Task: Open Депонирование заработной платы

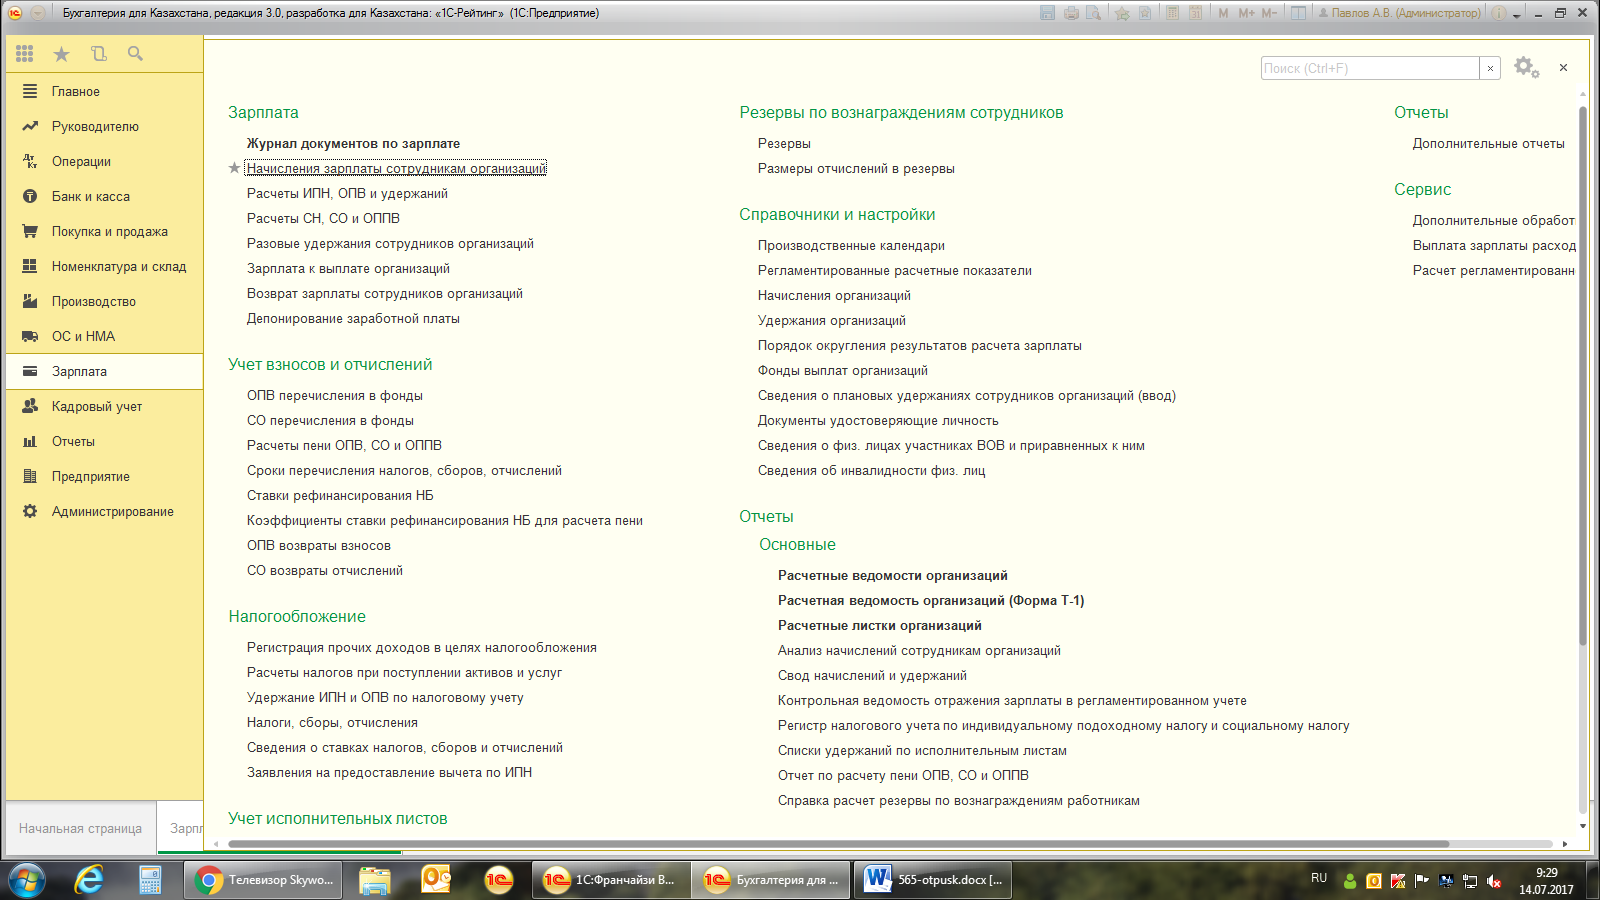Action: click(x=353, y=318)
